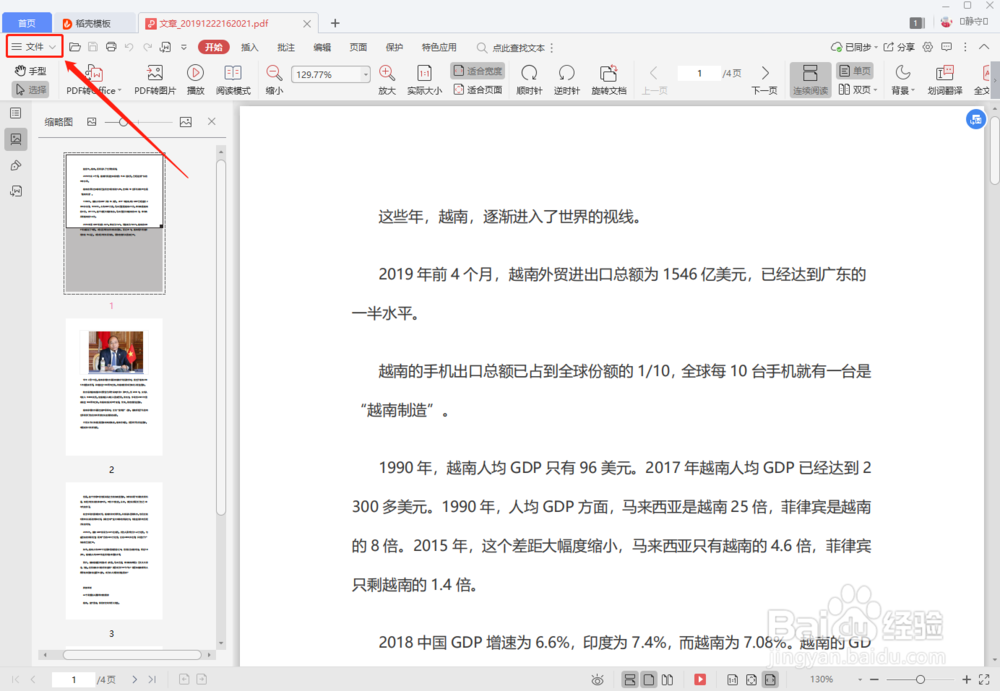Start the 播放 slideshow playback

point(195,79)
